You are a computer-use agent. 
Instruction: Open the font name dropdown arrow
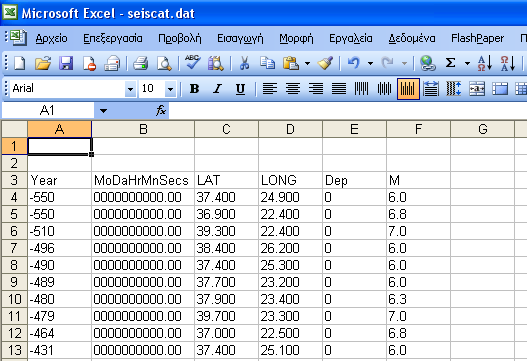tap(130, 89)
